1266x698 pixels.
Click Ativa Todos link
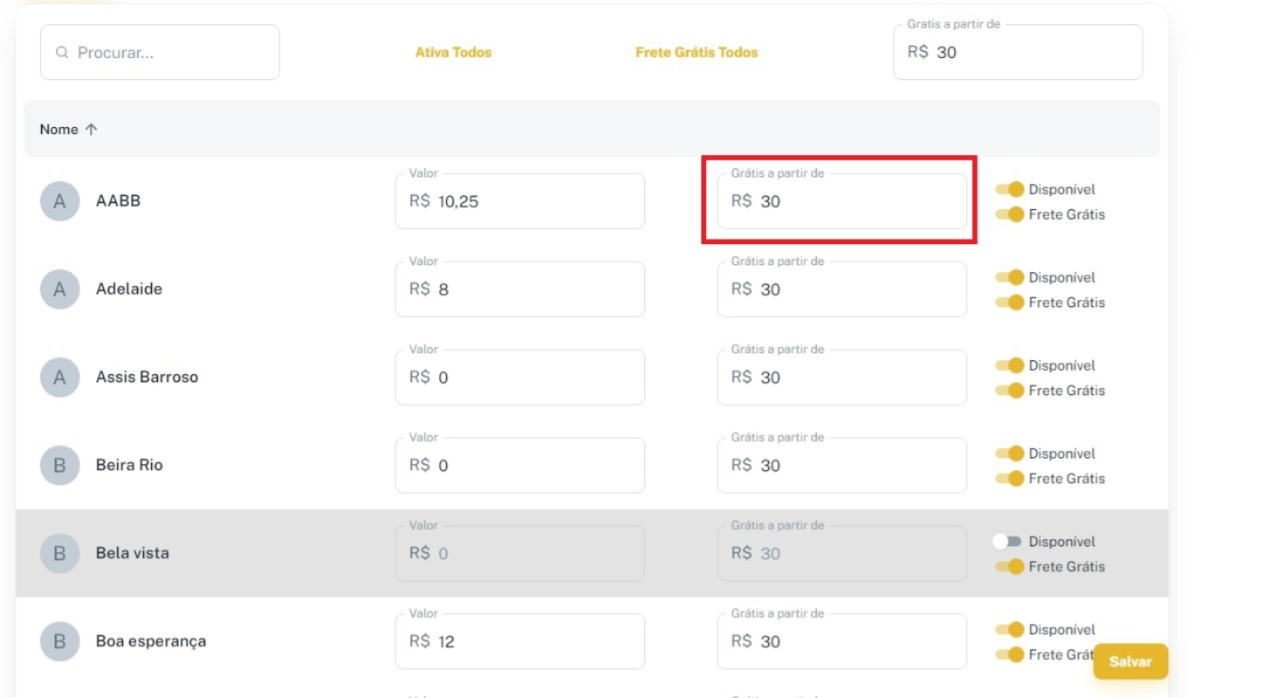[x=453, y=52]
